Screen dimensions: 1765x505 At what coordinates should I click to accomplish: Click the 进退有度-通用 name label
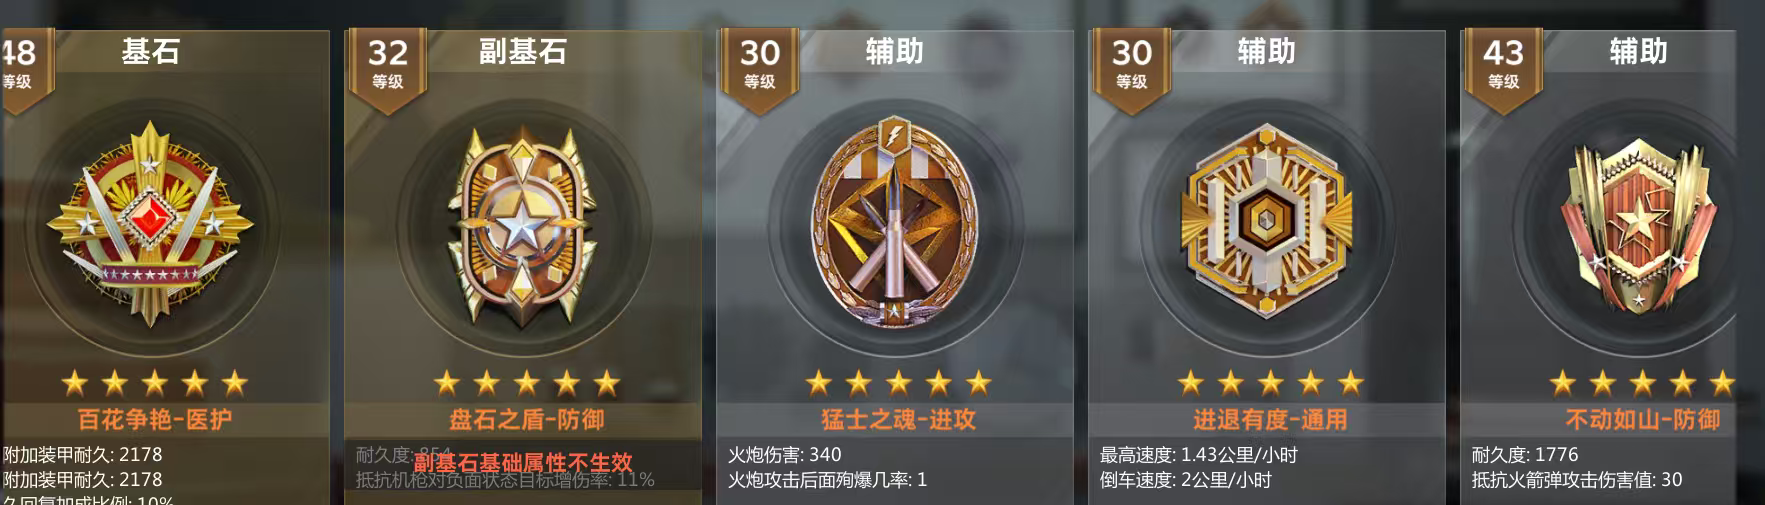(1270, 419)
